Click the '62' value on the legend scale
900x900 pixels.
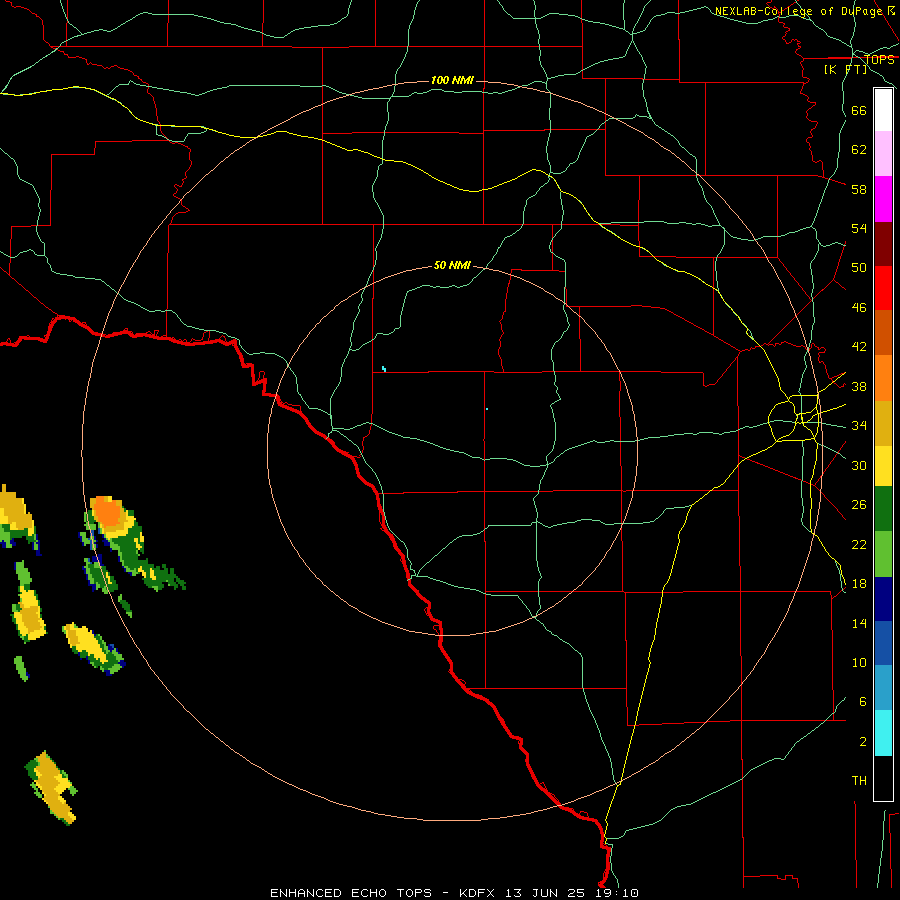point(859,150)
